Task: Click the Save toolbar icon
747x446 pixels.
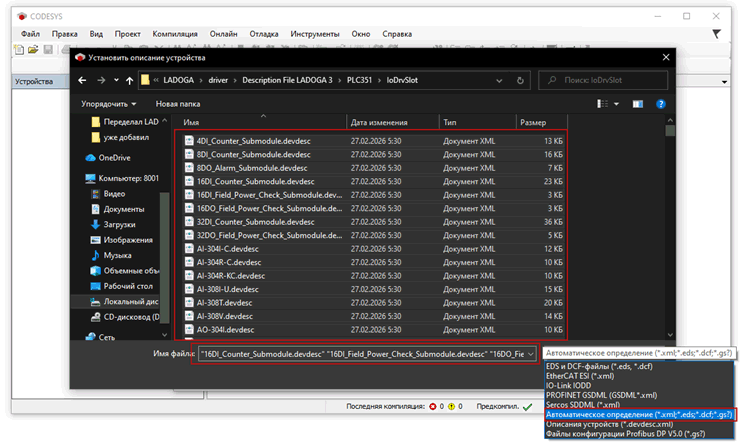Action: tap(48, 49)
